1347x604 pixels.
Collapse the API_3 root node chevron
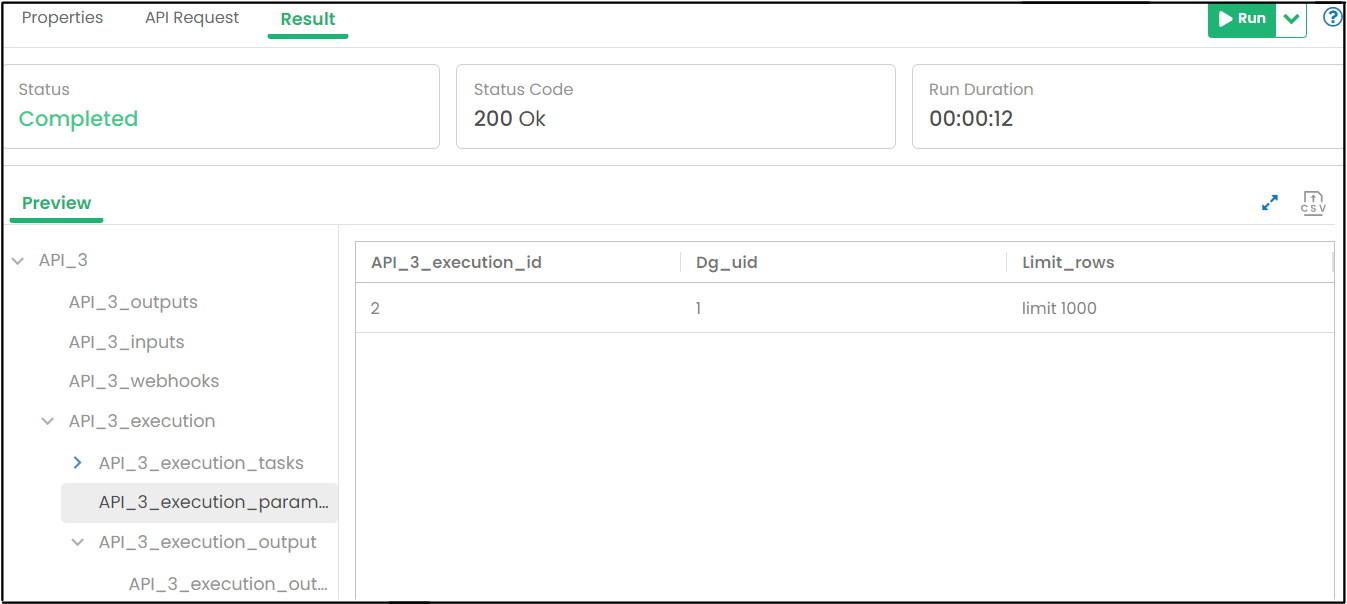(18, 261)
